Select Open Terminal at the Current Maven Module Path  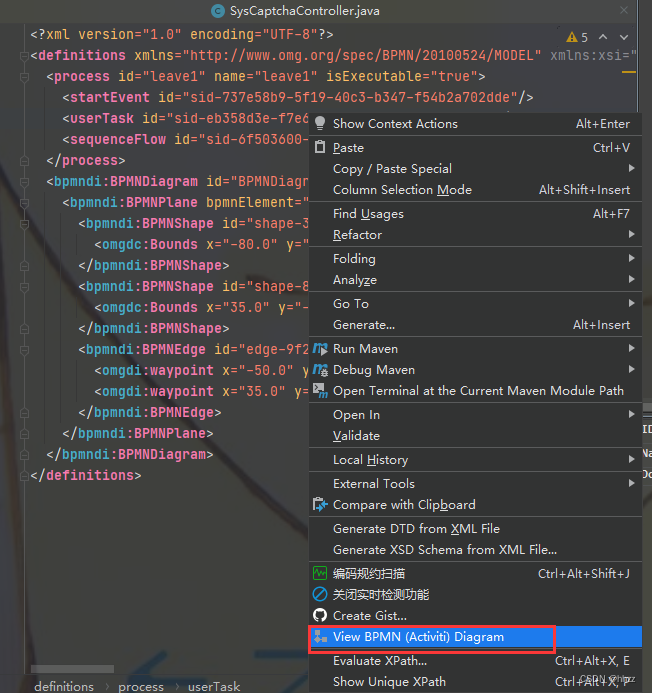coord(475,391)
